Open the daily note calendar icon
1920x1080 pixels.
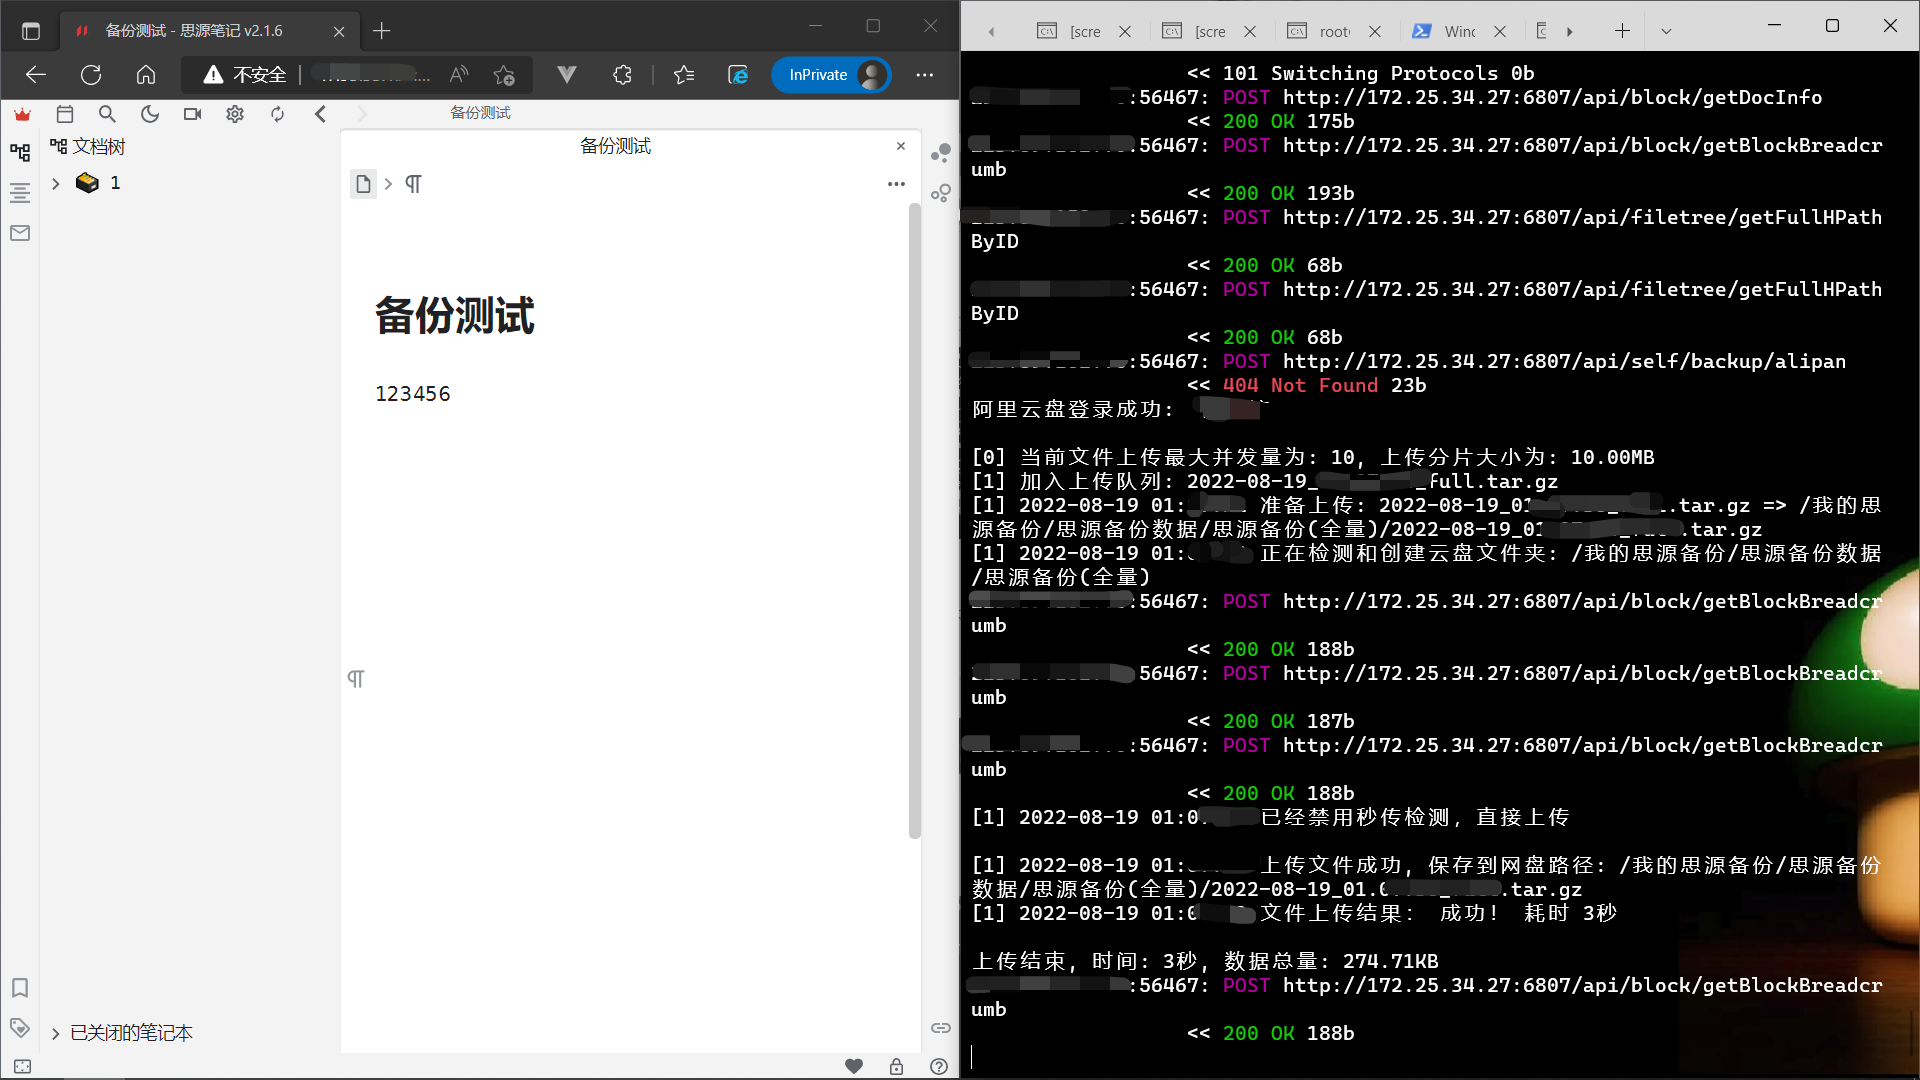point(65,114)
